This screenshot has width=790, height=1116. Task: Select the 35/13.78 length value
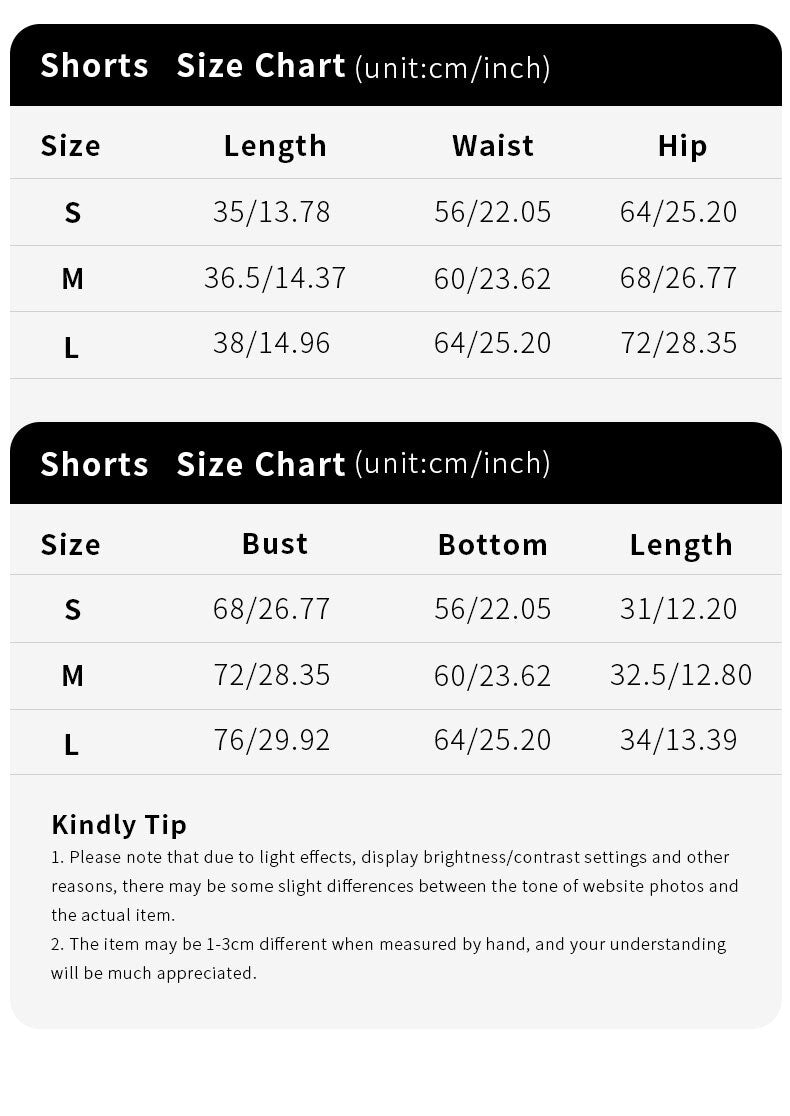tap(271, 212)
